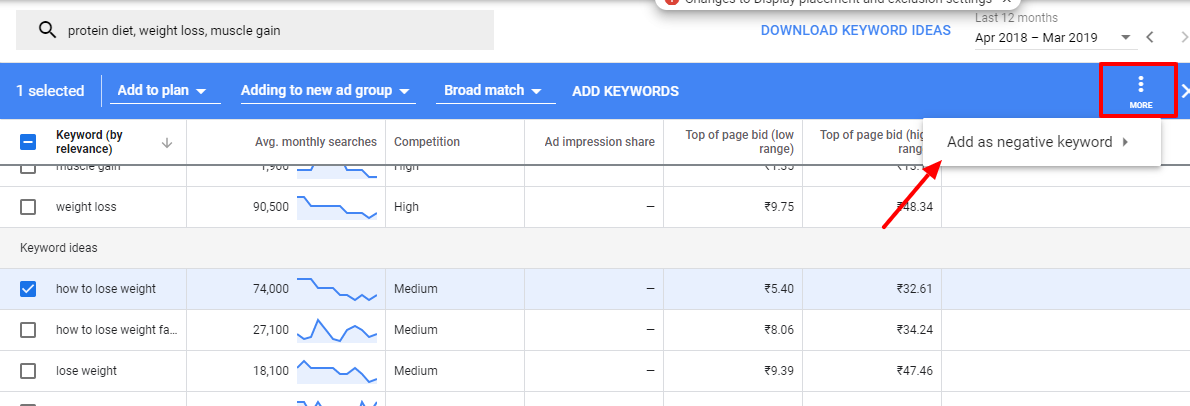The image size is (1190, 406).
Task: Click the 18,100 monthly searches value
Action: coord(271,370)
